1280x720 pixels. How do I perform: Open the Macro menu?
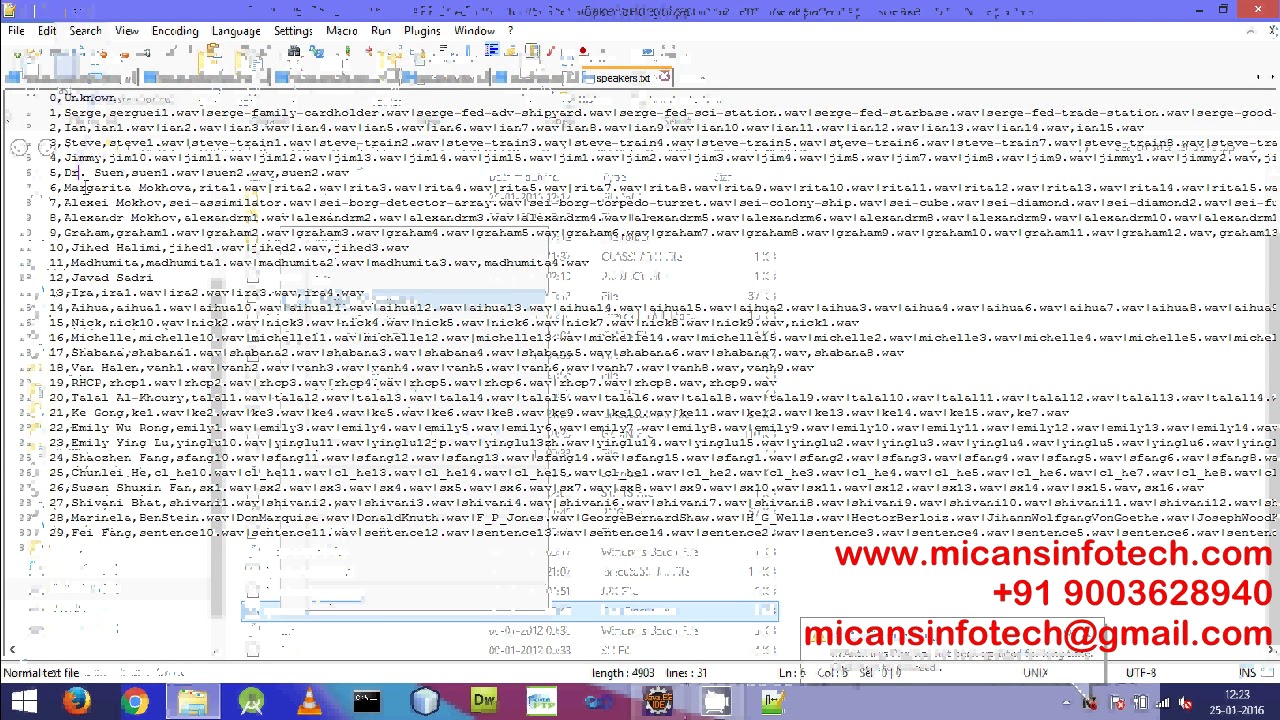pos(341,30)
